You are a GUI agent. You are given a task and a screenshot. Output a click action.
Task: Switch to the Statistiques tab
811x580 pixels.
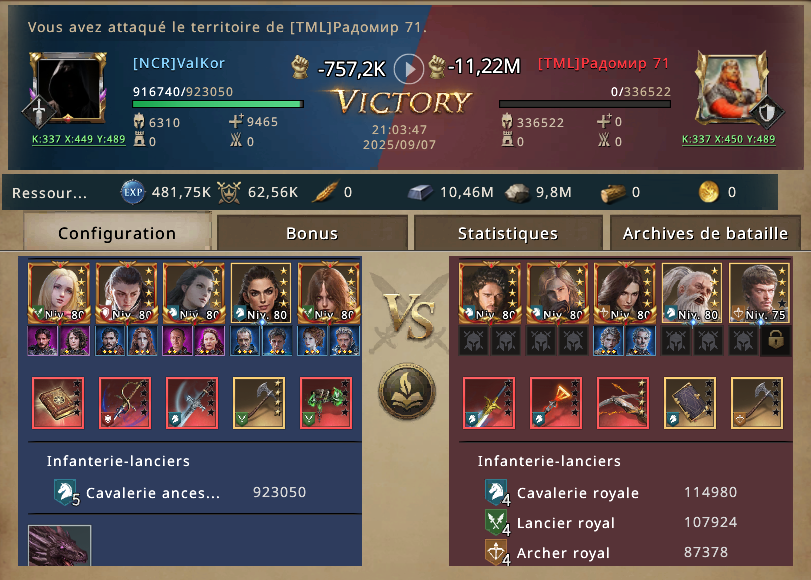(x=508, y=233)
